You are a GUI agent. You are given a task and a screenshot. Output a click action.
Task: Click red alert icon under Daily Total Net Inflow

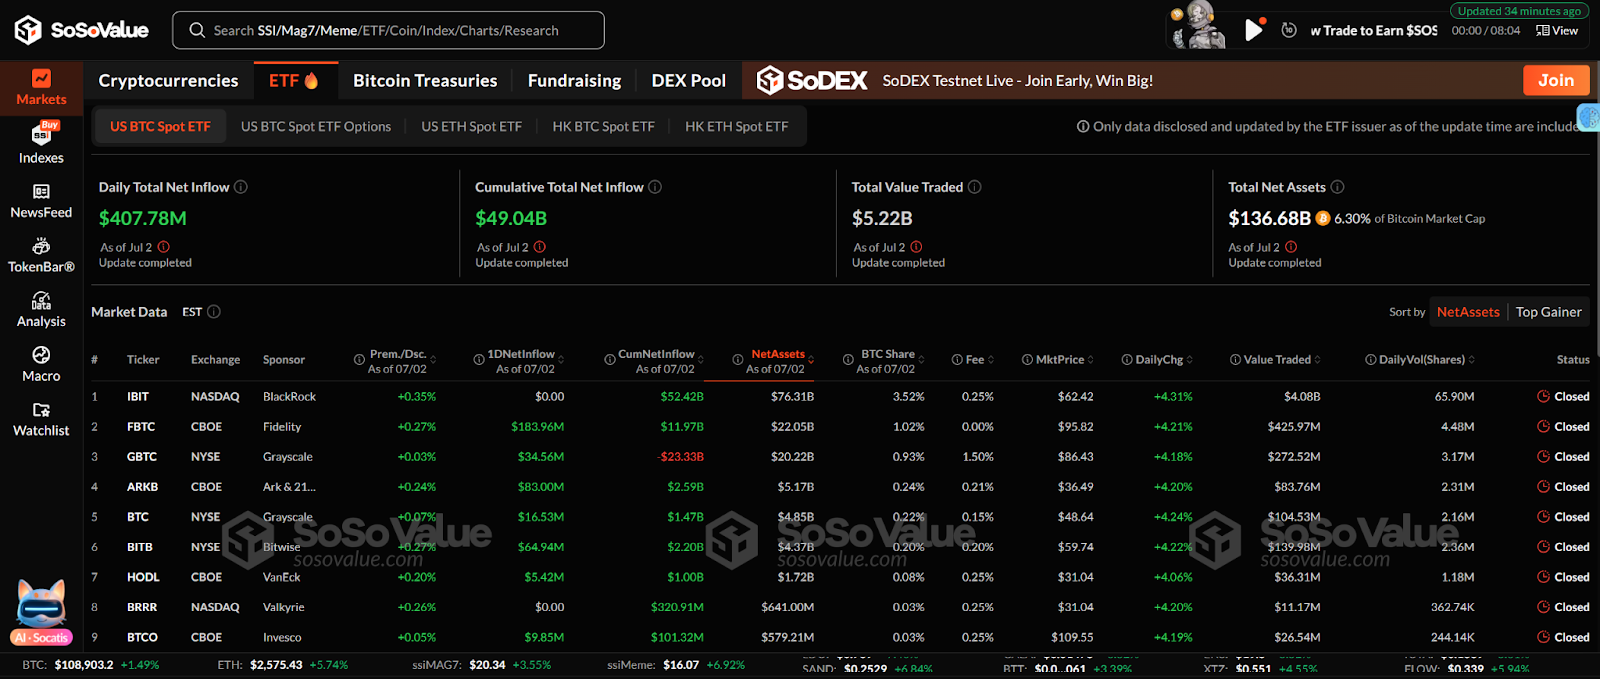click(164, 247)
